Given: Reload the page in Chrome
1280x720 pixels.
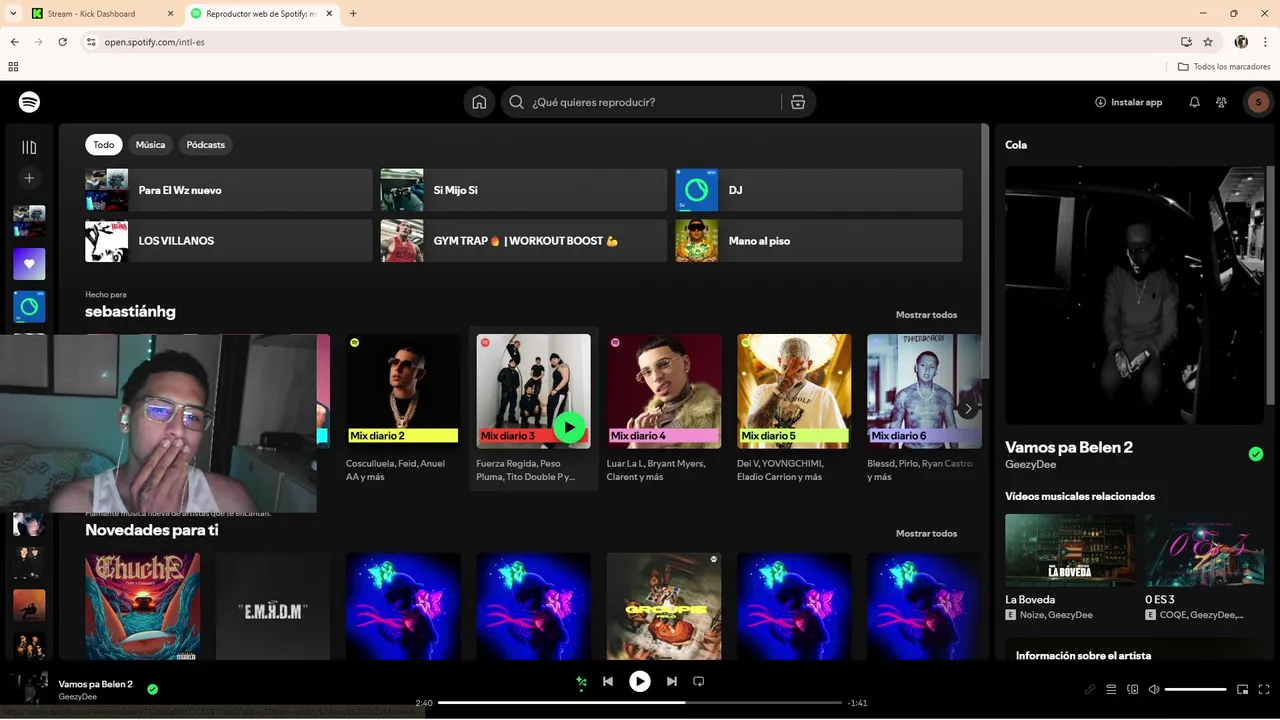Looking at the screenshot, I should pyautogui.click(x=62, y=42).
